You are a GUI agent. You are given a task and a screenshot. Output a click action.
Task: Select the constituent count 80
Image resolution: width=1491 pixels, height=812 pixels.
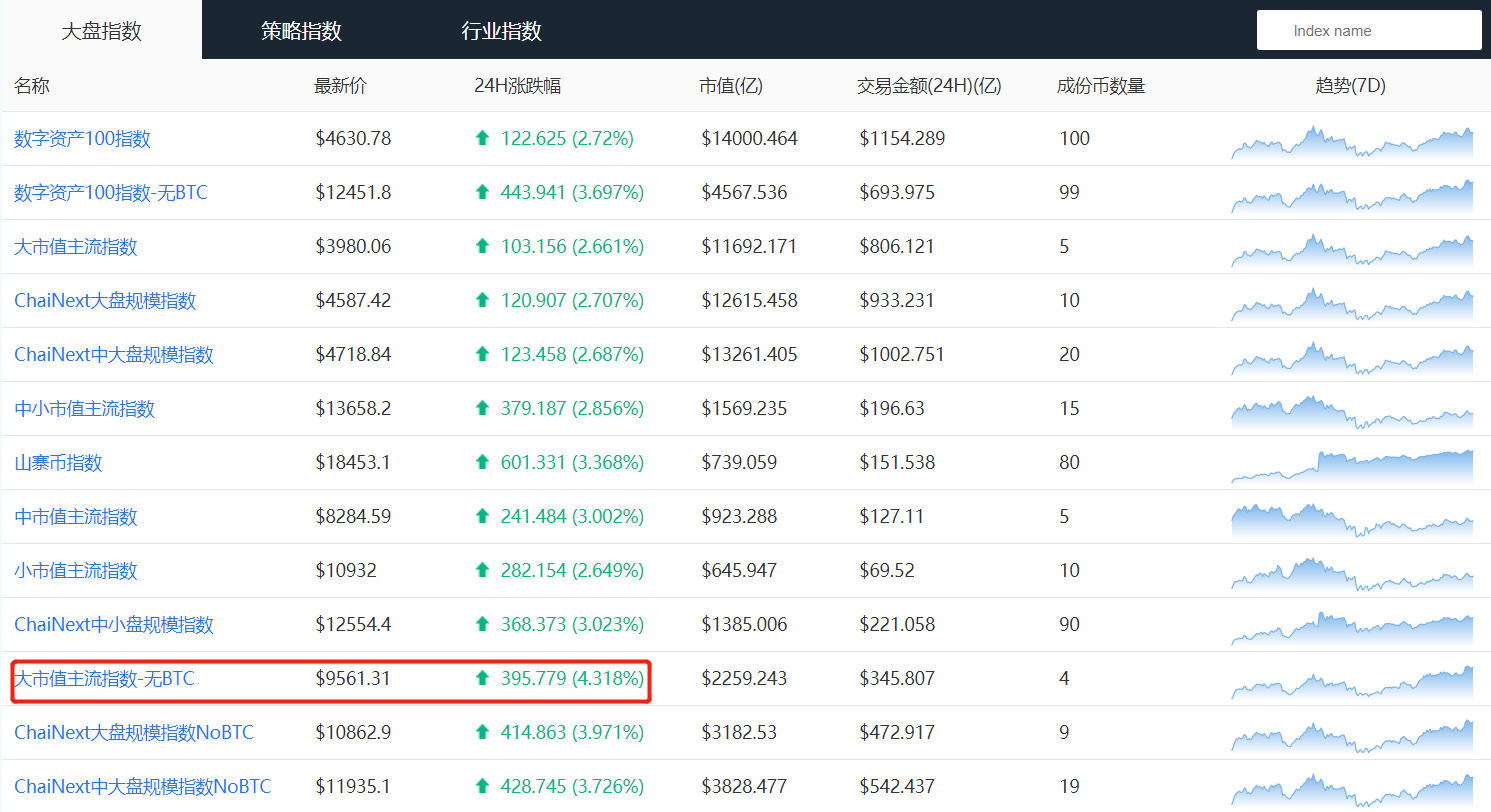click(x=1070, y=463)
